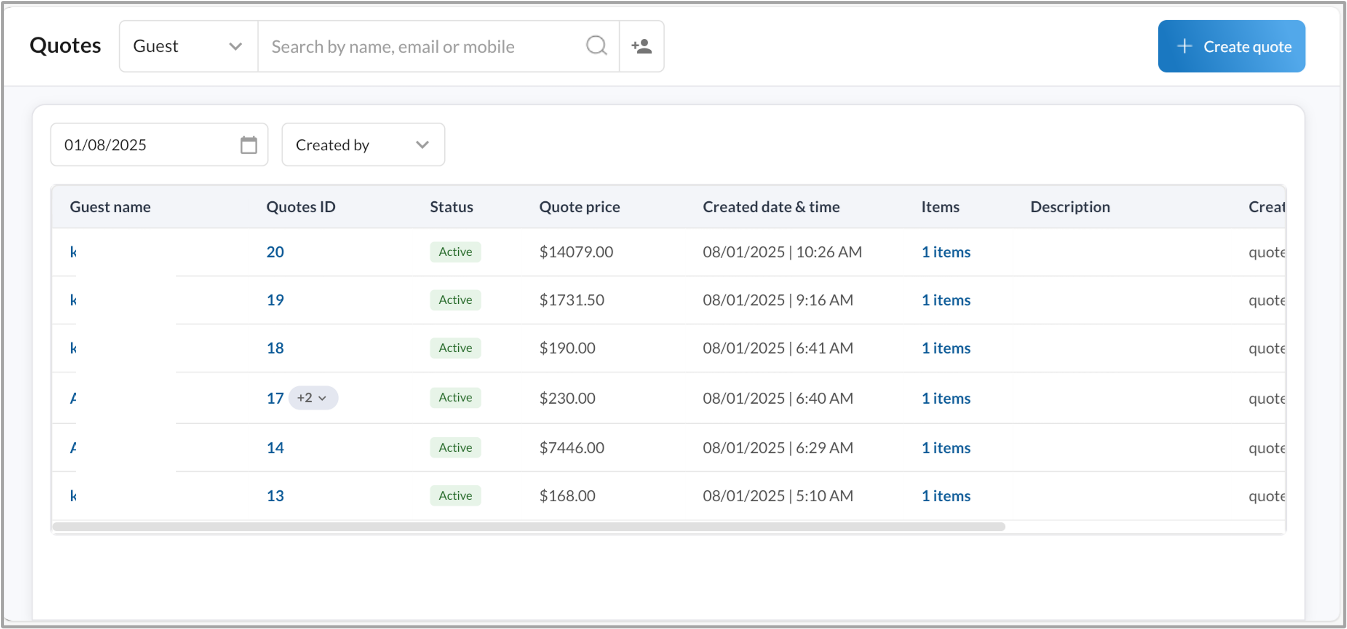This screenshot has width=1347, height=629.
Task: Click the 08/01/2025 | 6:41 AM timestamp
Action: tap(778, 348)
